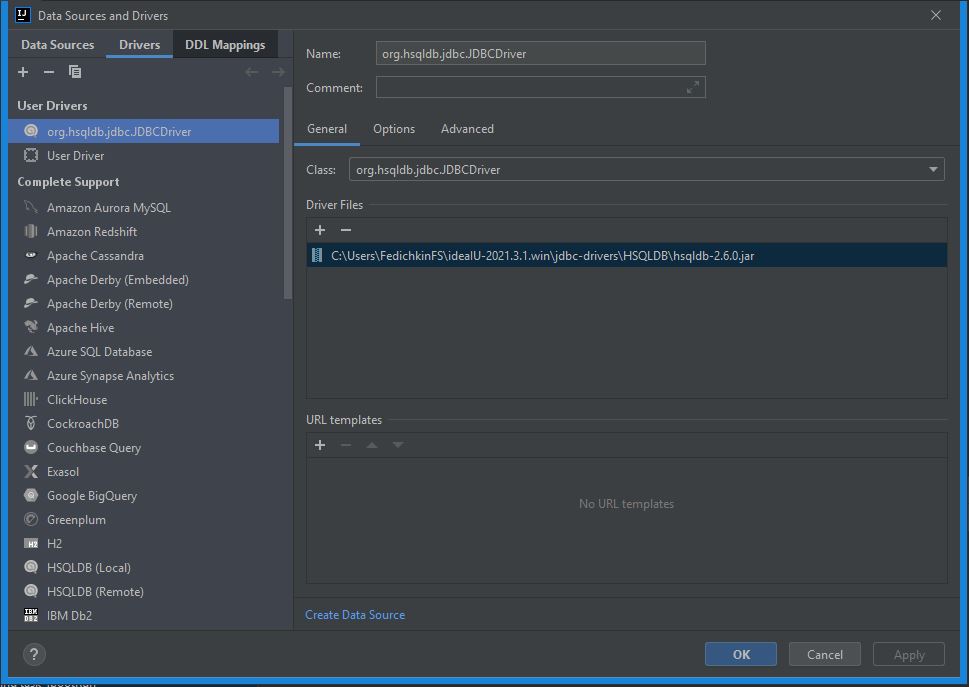Remove the selected driver file
This screenshot has height=687, width=969.
346,230
